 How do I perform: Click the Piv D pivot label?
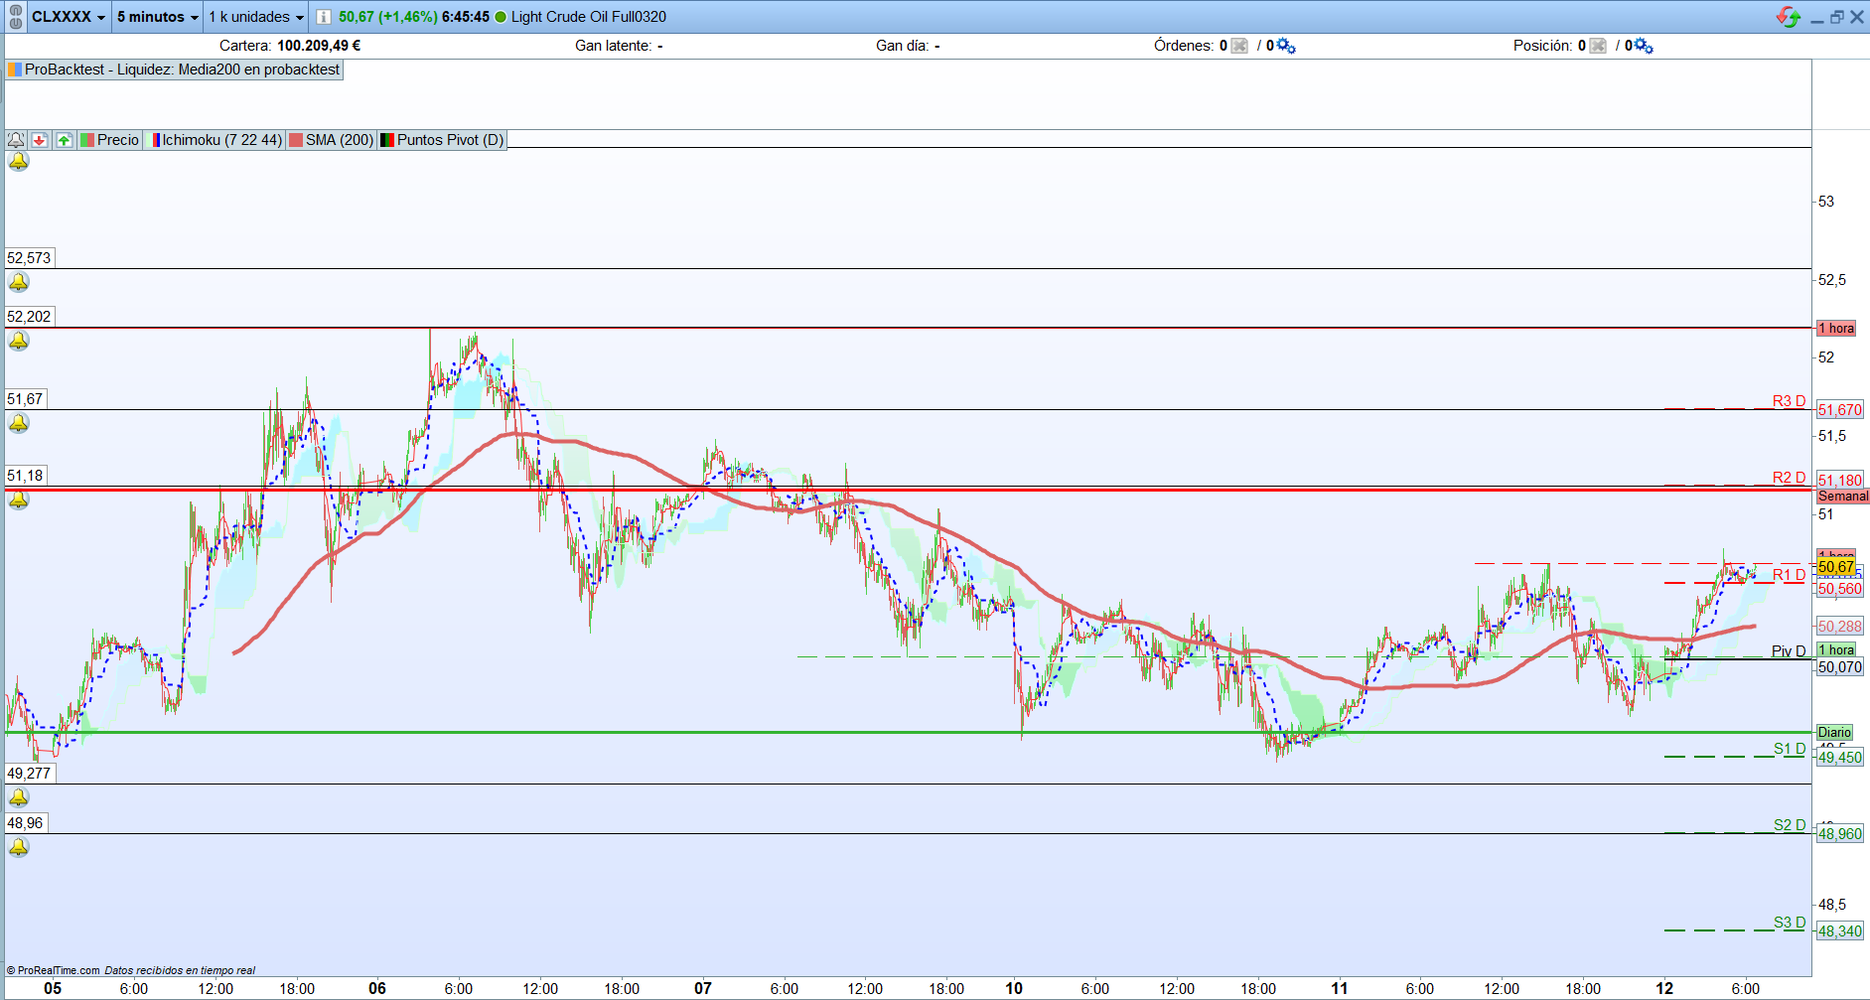[1789, 651]
